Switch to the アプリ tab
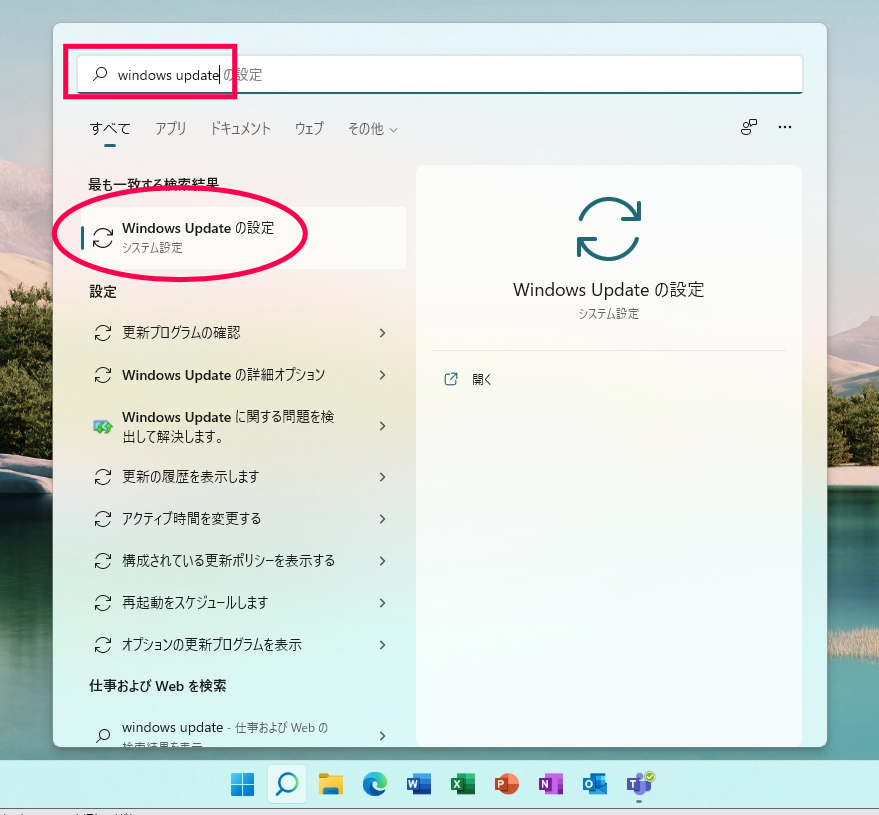The width and height of the screenshot is (879, 815). (170, 129)
